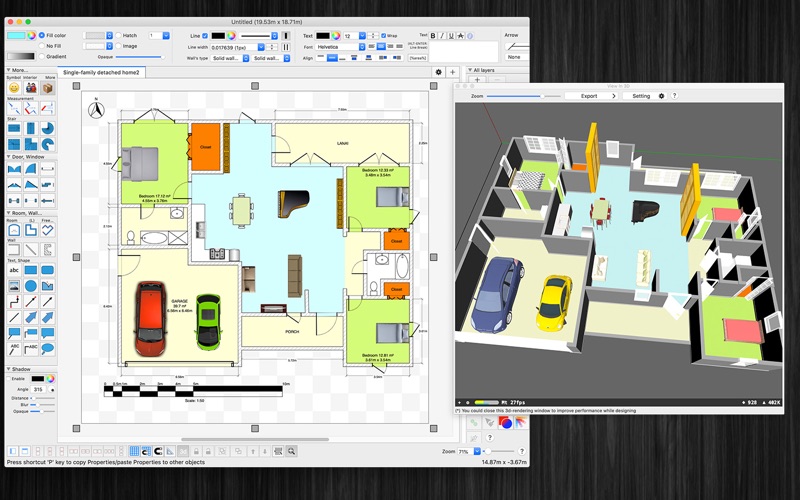
Task: Add a layer with the plus button
Action: tap(478, 80)
